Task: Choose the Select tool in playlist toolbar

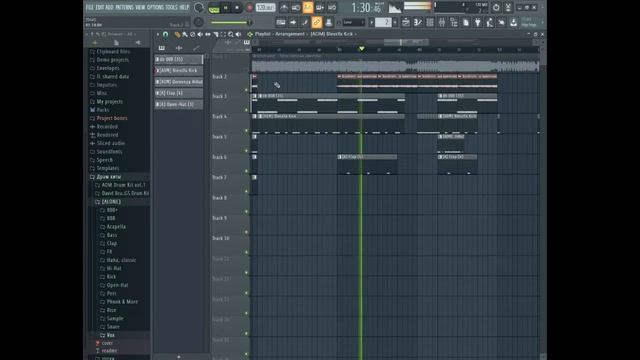Action: tap(223, 34)
